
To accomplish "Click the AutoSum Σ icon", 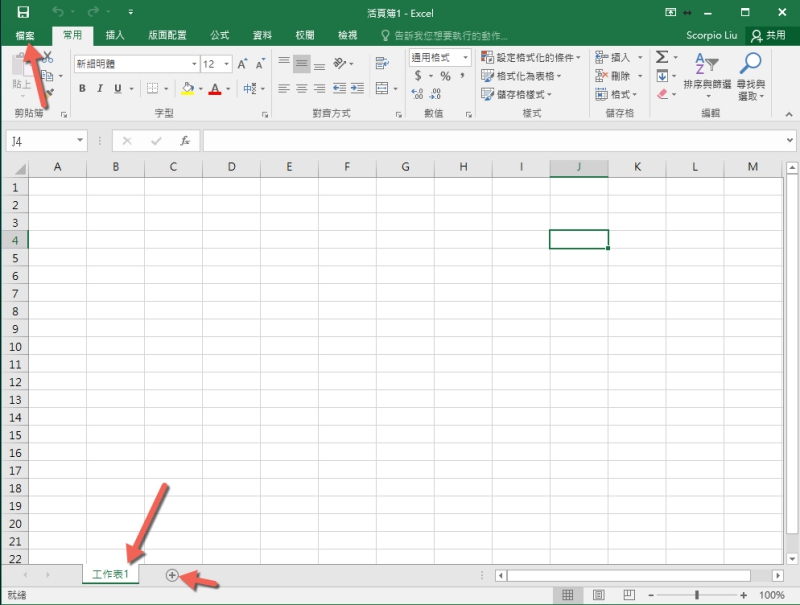I will pyautogui.click(x=663, y=57).
